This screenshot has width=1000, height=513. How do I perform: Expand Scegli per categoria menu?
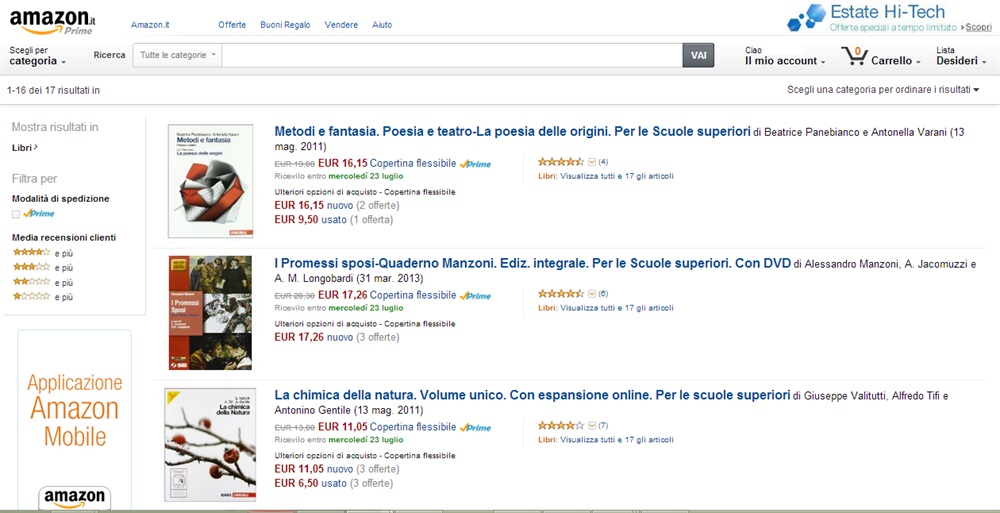tap(38, 56)
